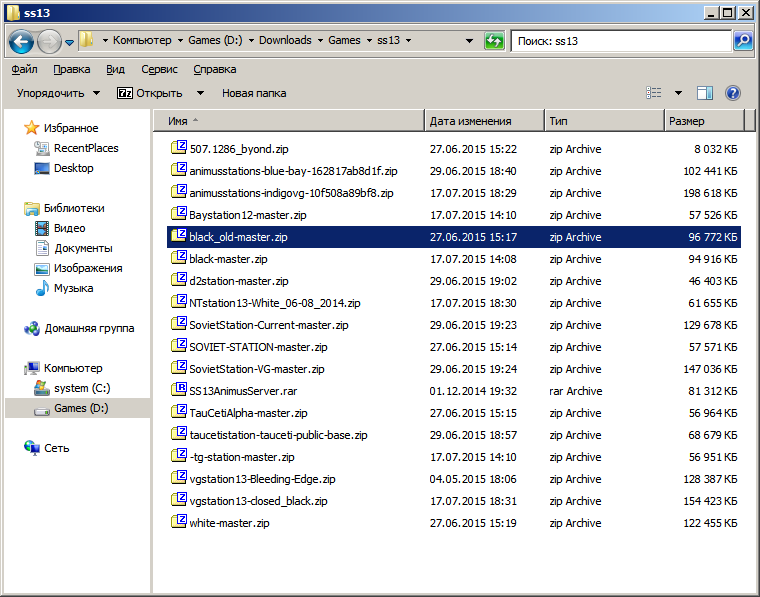Viewport: 760px width, 597px height.
Task: Expand the breadcrumb arrow after Downloads
Action: [320, 40]
